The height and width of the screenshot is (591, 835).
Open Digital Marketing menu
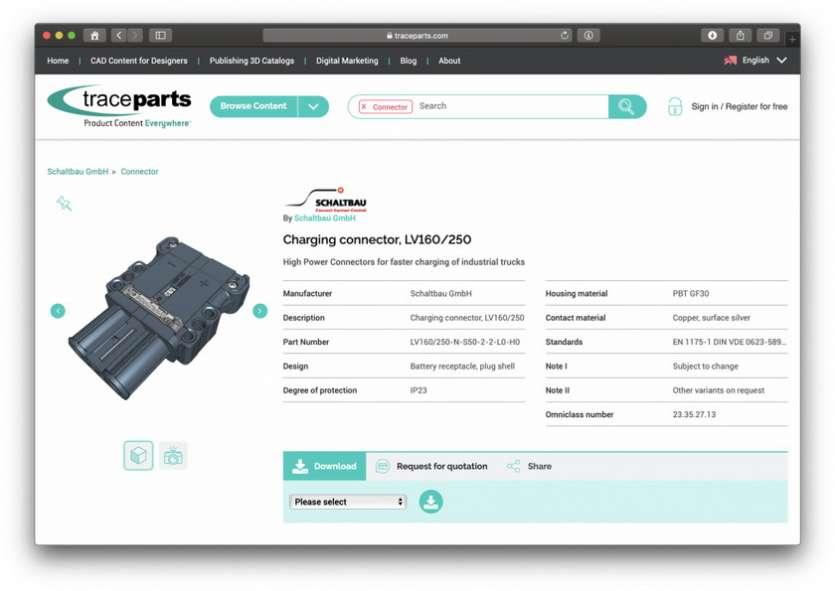coord(347,61)
